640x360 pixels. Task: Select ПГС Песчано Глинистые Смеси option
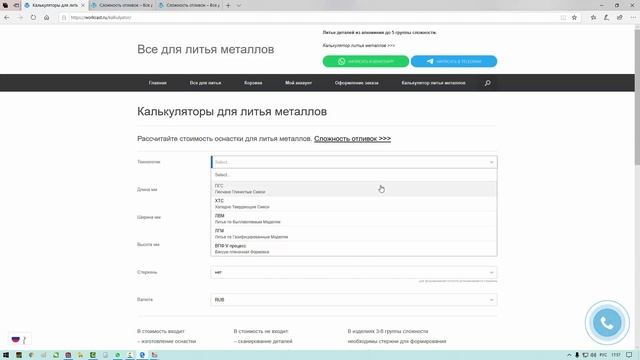tap(354, 189)
